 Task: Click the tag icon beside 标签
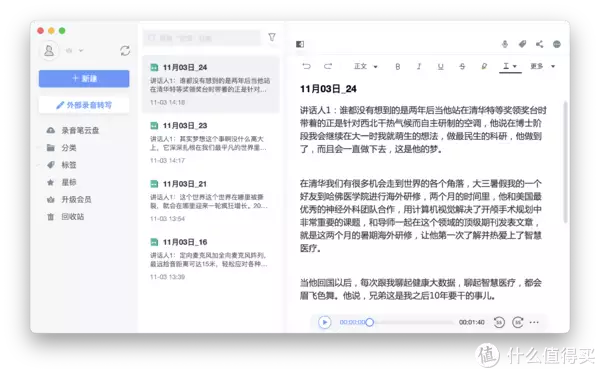51,165
